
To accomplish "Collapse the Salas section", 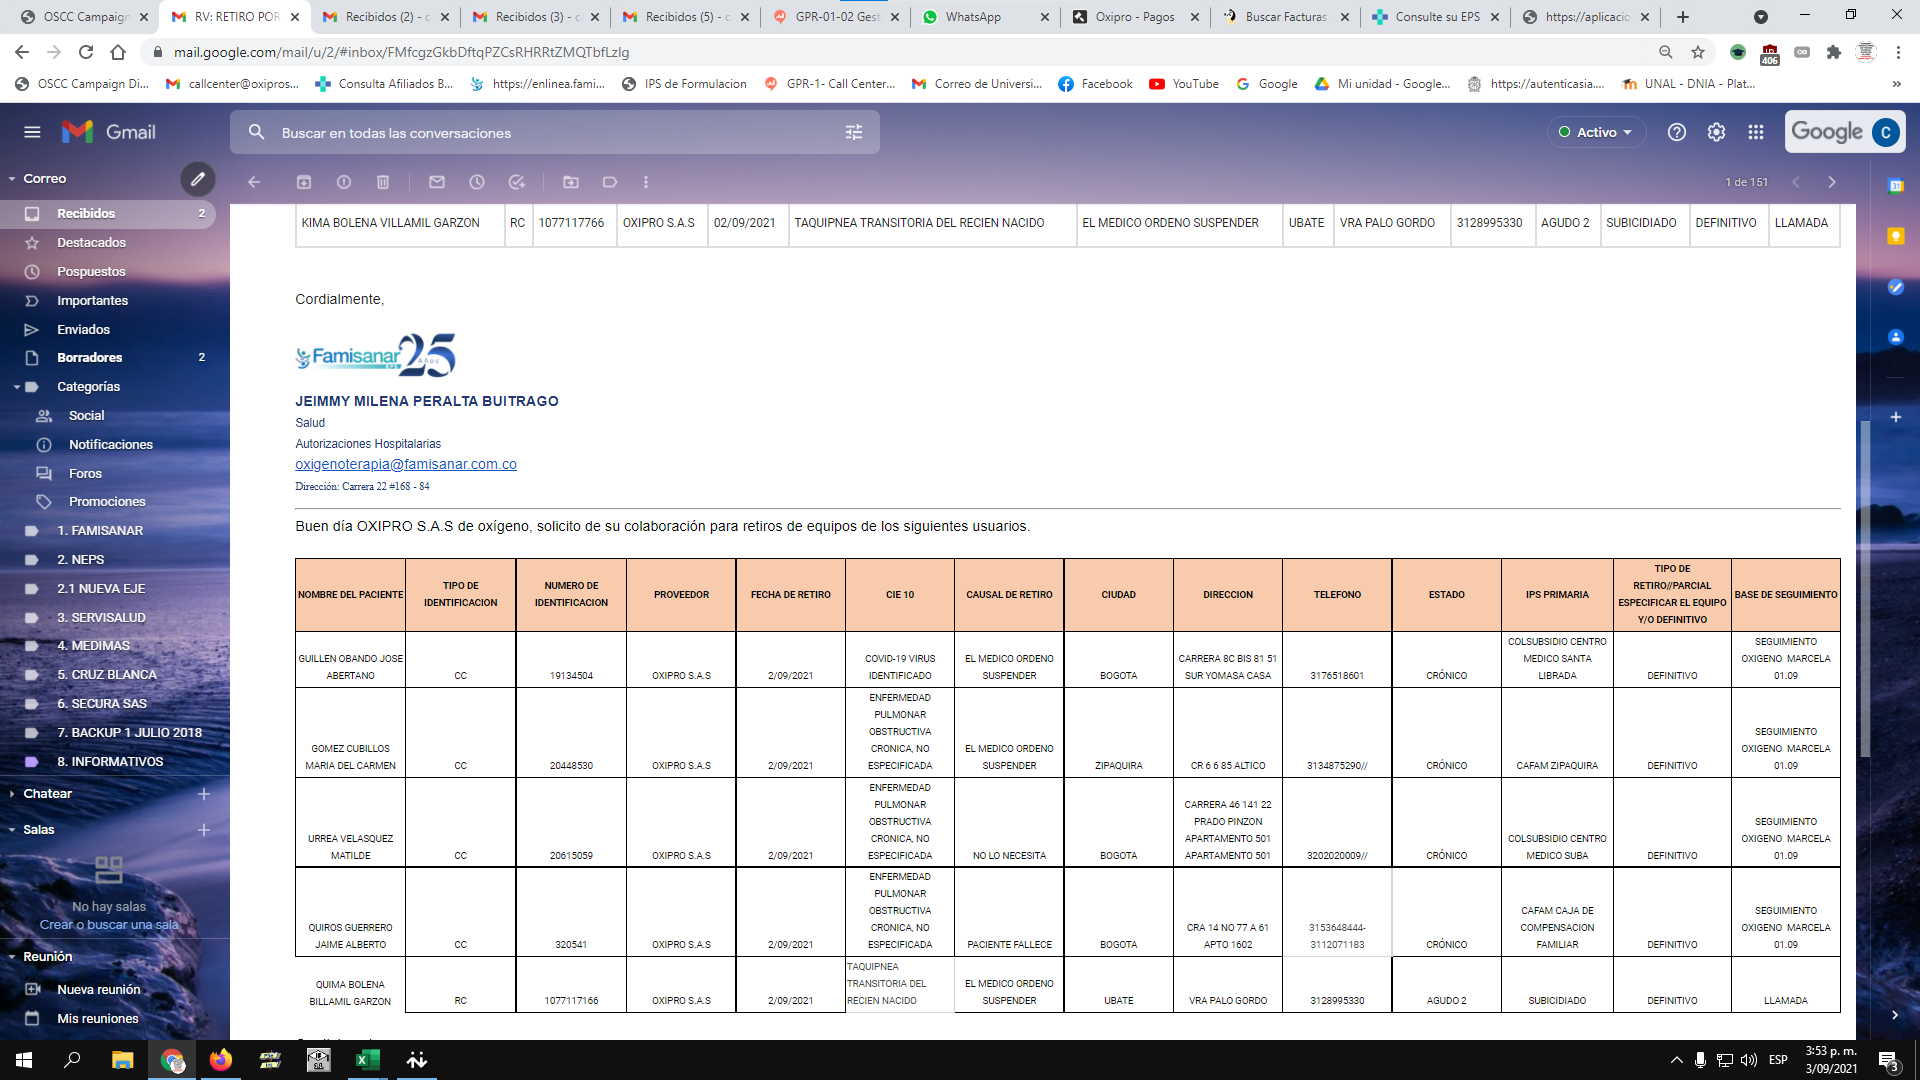I will click(12, 830).
